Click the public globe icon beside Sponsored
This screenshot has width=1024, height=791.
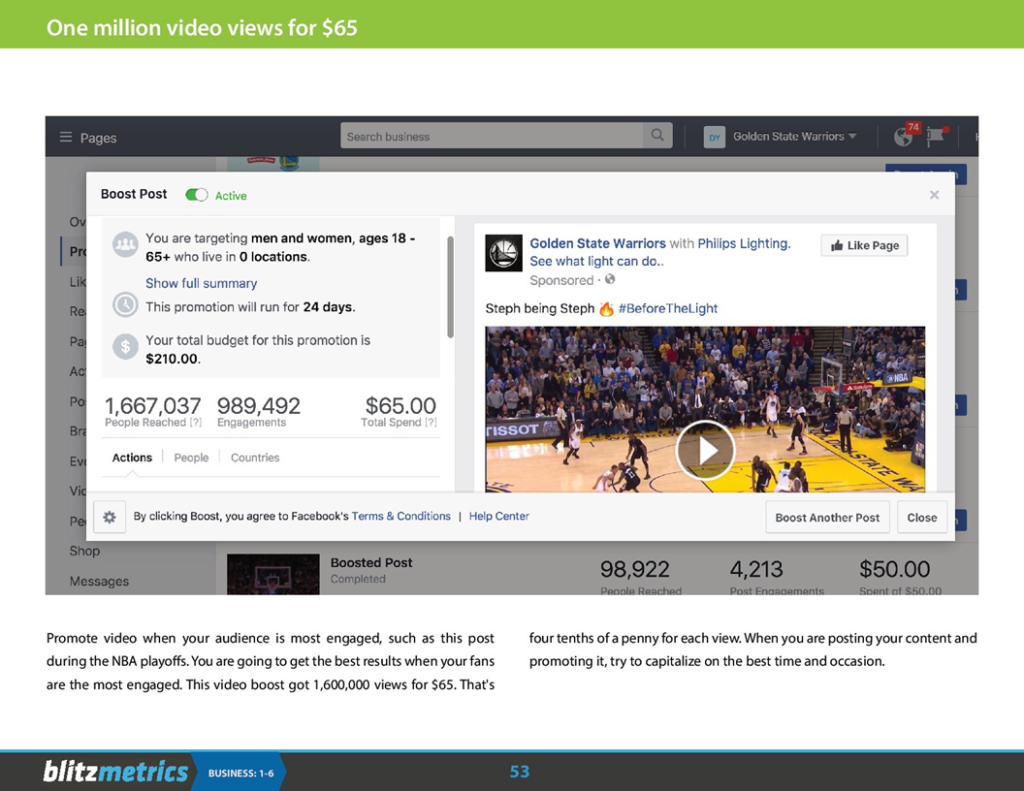610,280
